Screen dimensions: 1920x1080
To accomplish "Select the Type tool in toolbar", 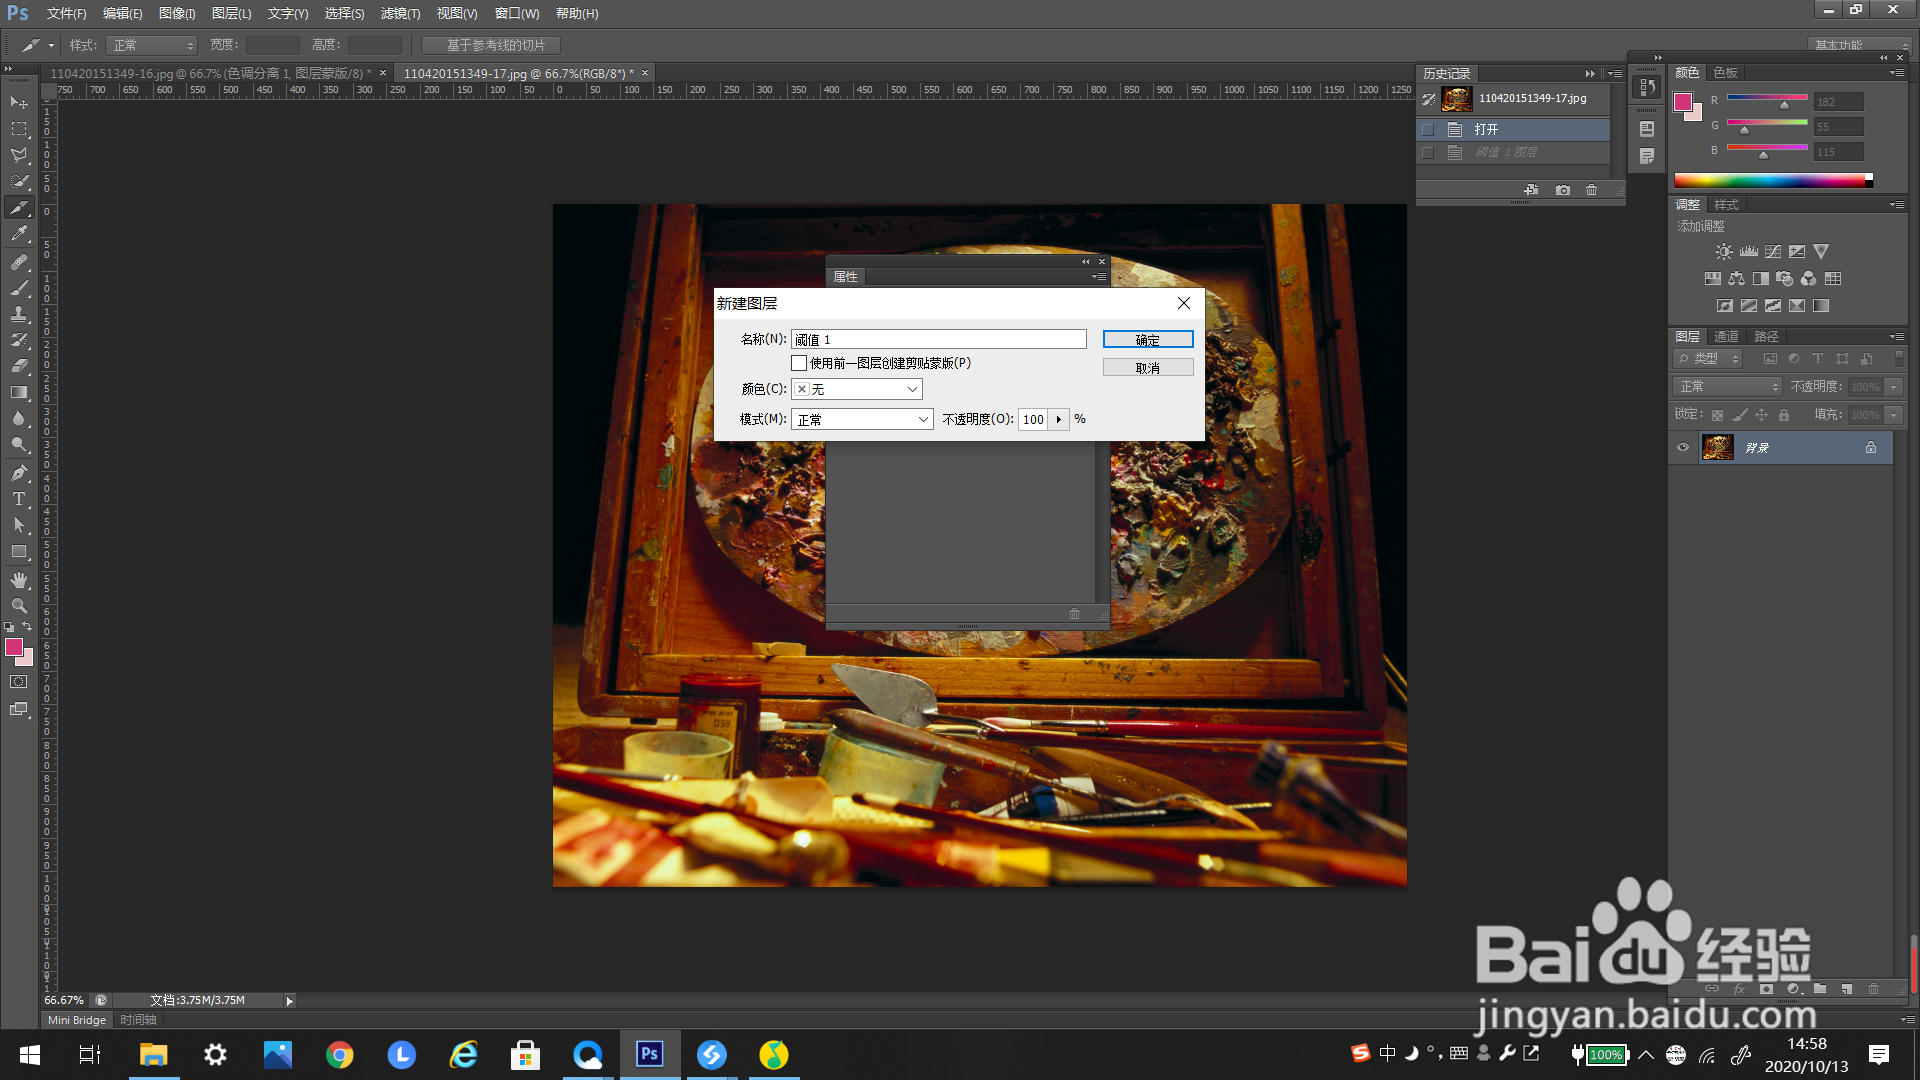I will click(x=19, y=499).
